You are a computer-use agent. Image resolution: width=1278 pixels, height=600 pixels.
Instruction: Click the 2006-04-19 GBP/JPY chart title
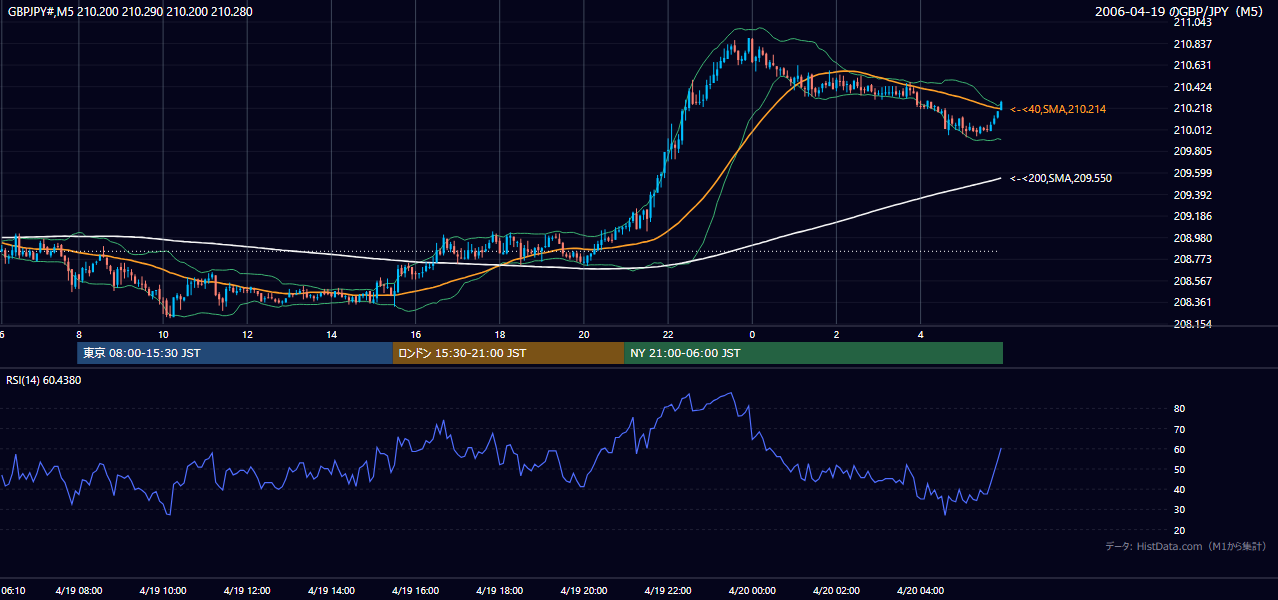click(1181, 11)
